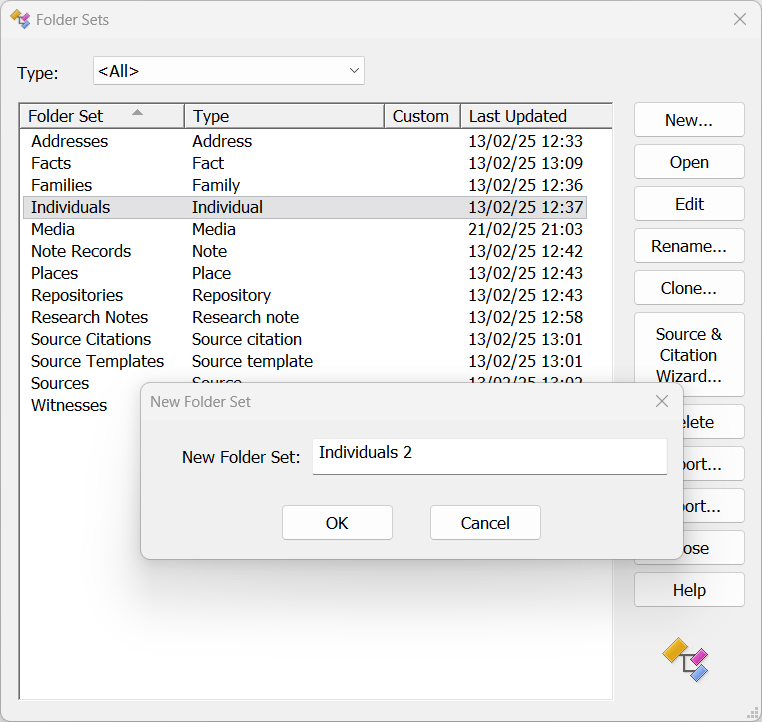Select the Places folder set row

point(305,273)
